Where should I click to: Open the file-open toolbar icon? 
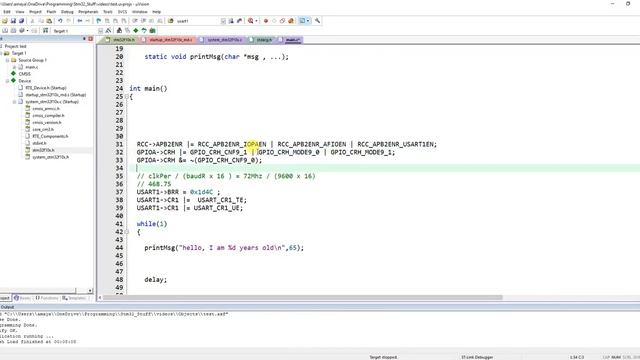click(5, 21)
